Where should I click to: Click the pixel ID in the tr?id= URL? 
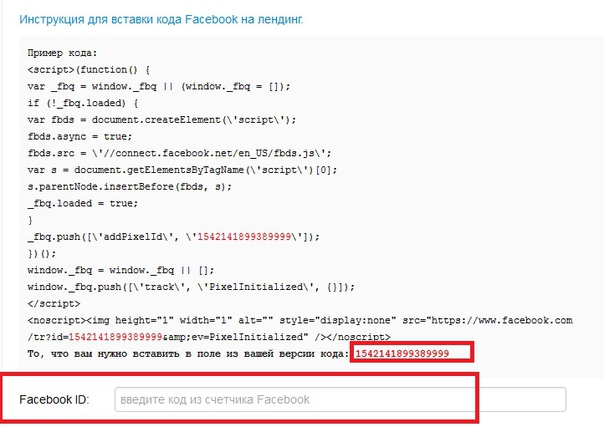pyautogui.click(x=115, y=337)
